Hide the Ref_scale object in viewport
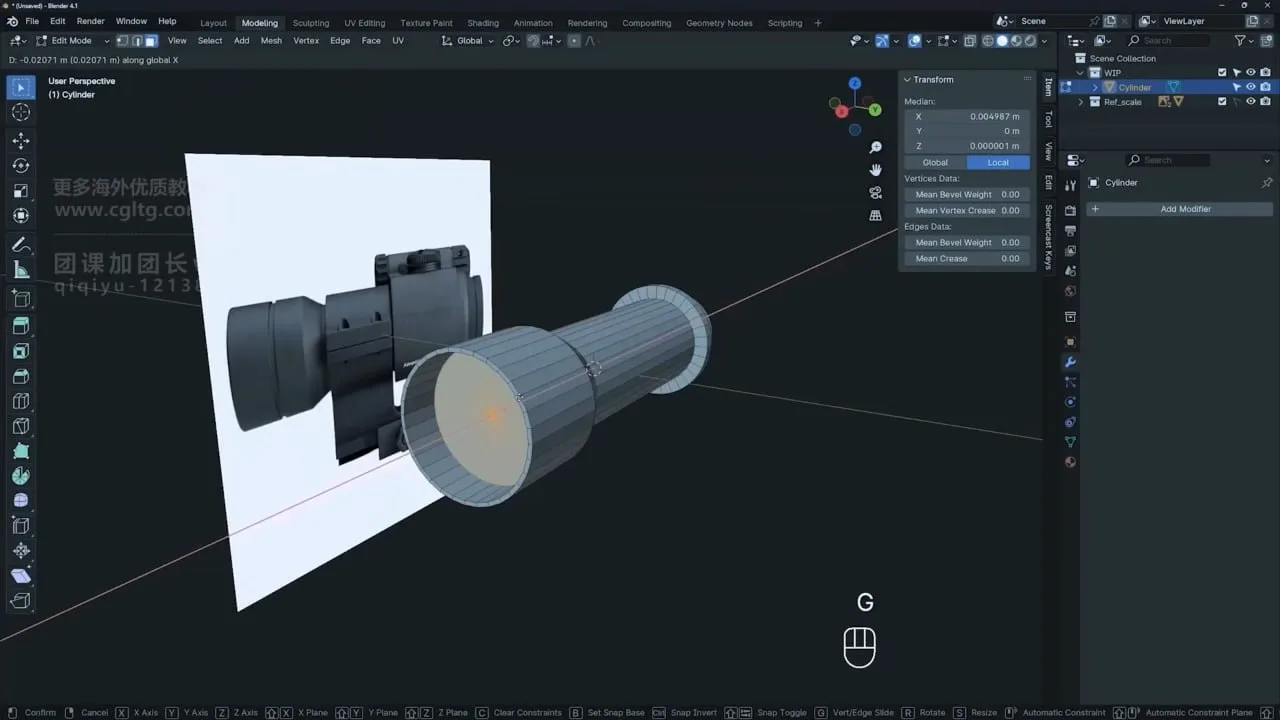This screenshot has height=720, width=1280. [x=1250, y=102]
